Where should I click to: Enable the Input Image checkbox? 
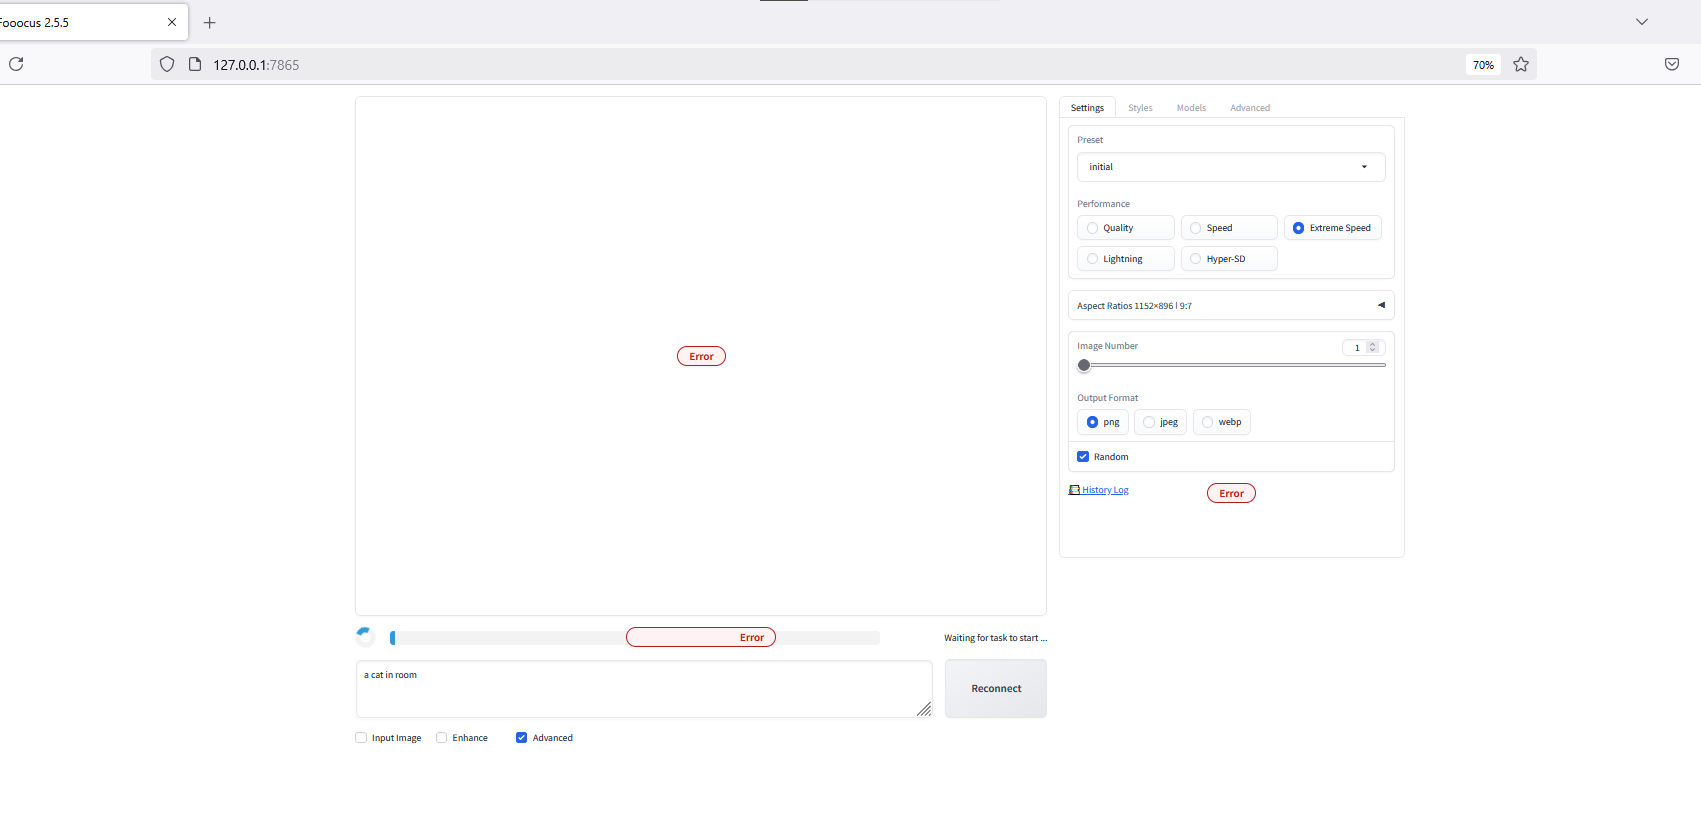pos(361,738)
